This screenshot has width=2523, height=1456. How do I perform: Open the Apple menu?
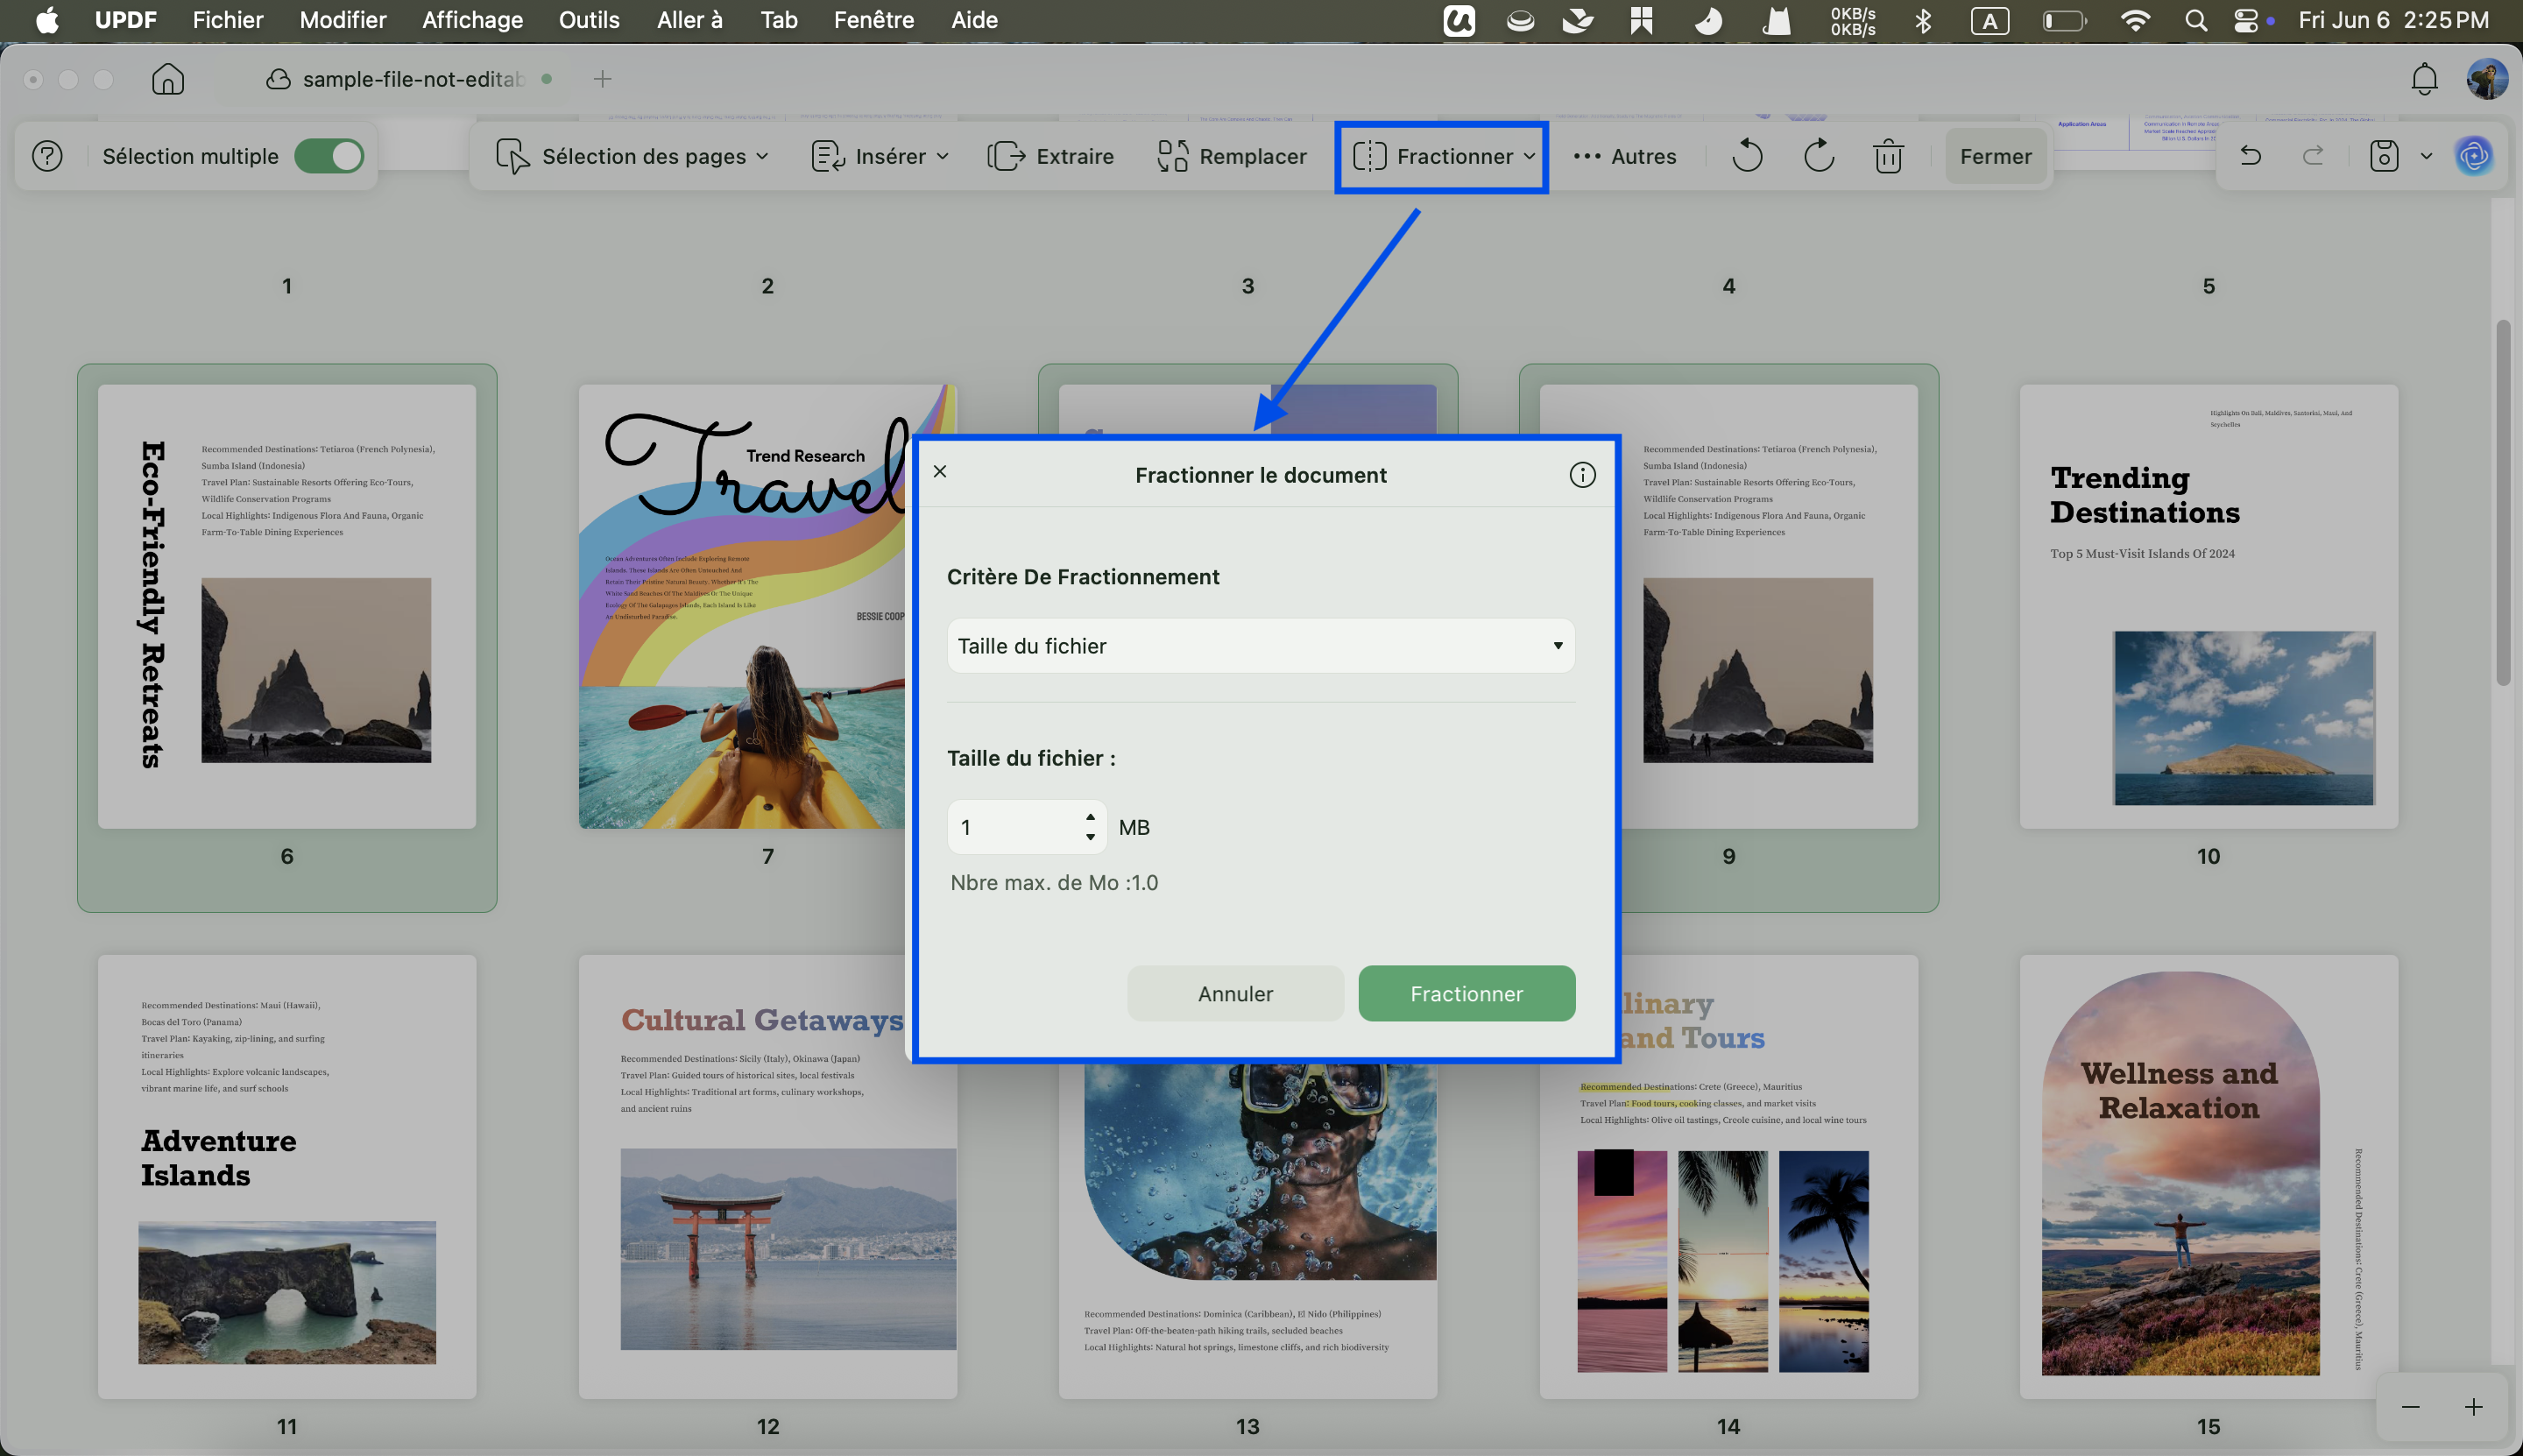(47, 20)
